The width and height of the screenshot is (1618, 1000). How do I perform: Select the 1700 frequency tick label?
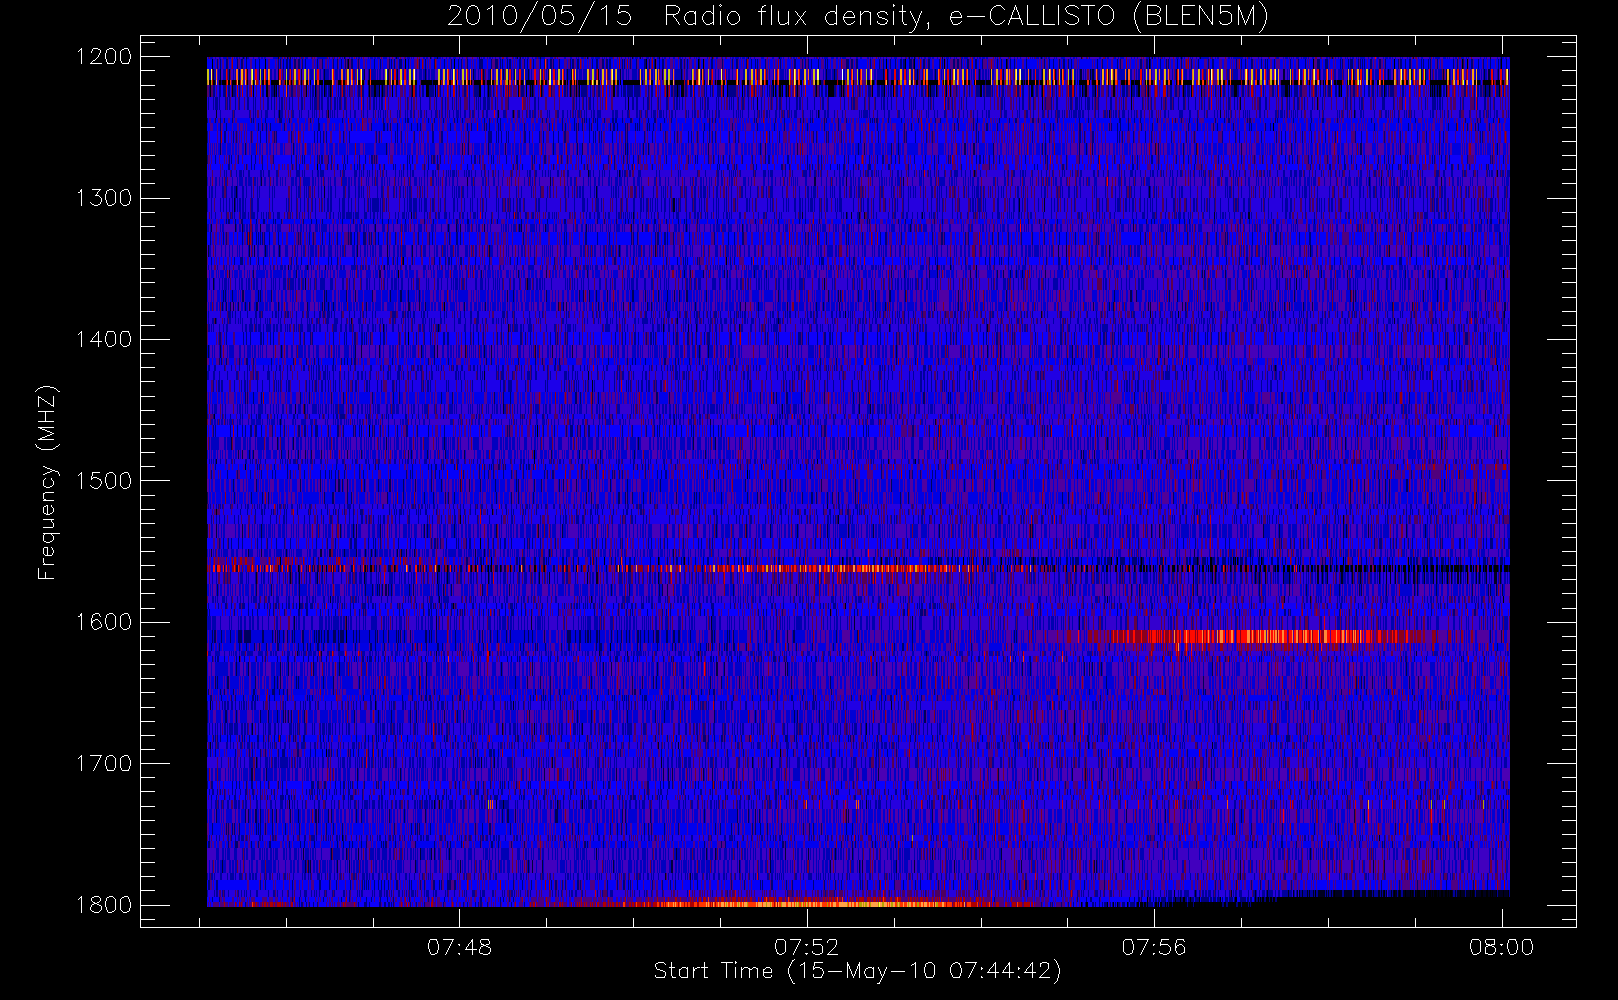[104, 763]
